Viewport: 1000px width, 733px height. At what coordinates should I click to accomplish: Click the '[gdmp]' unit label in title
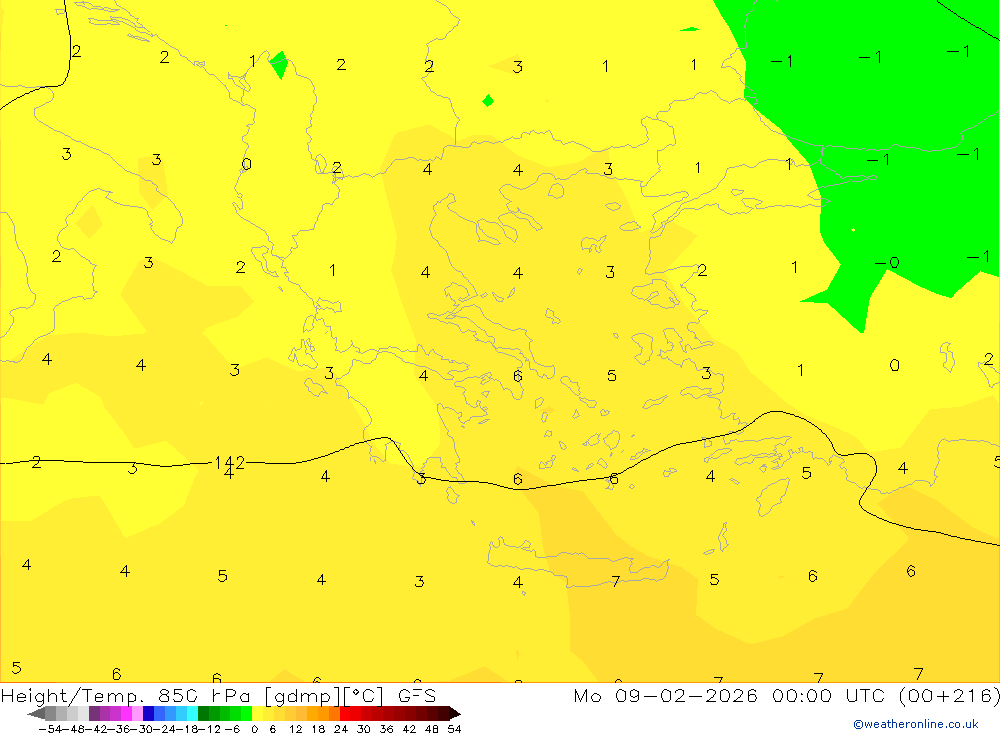(302, 696)
